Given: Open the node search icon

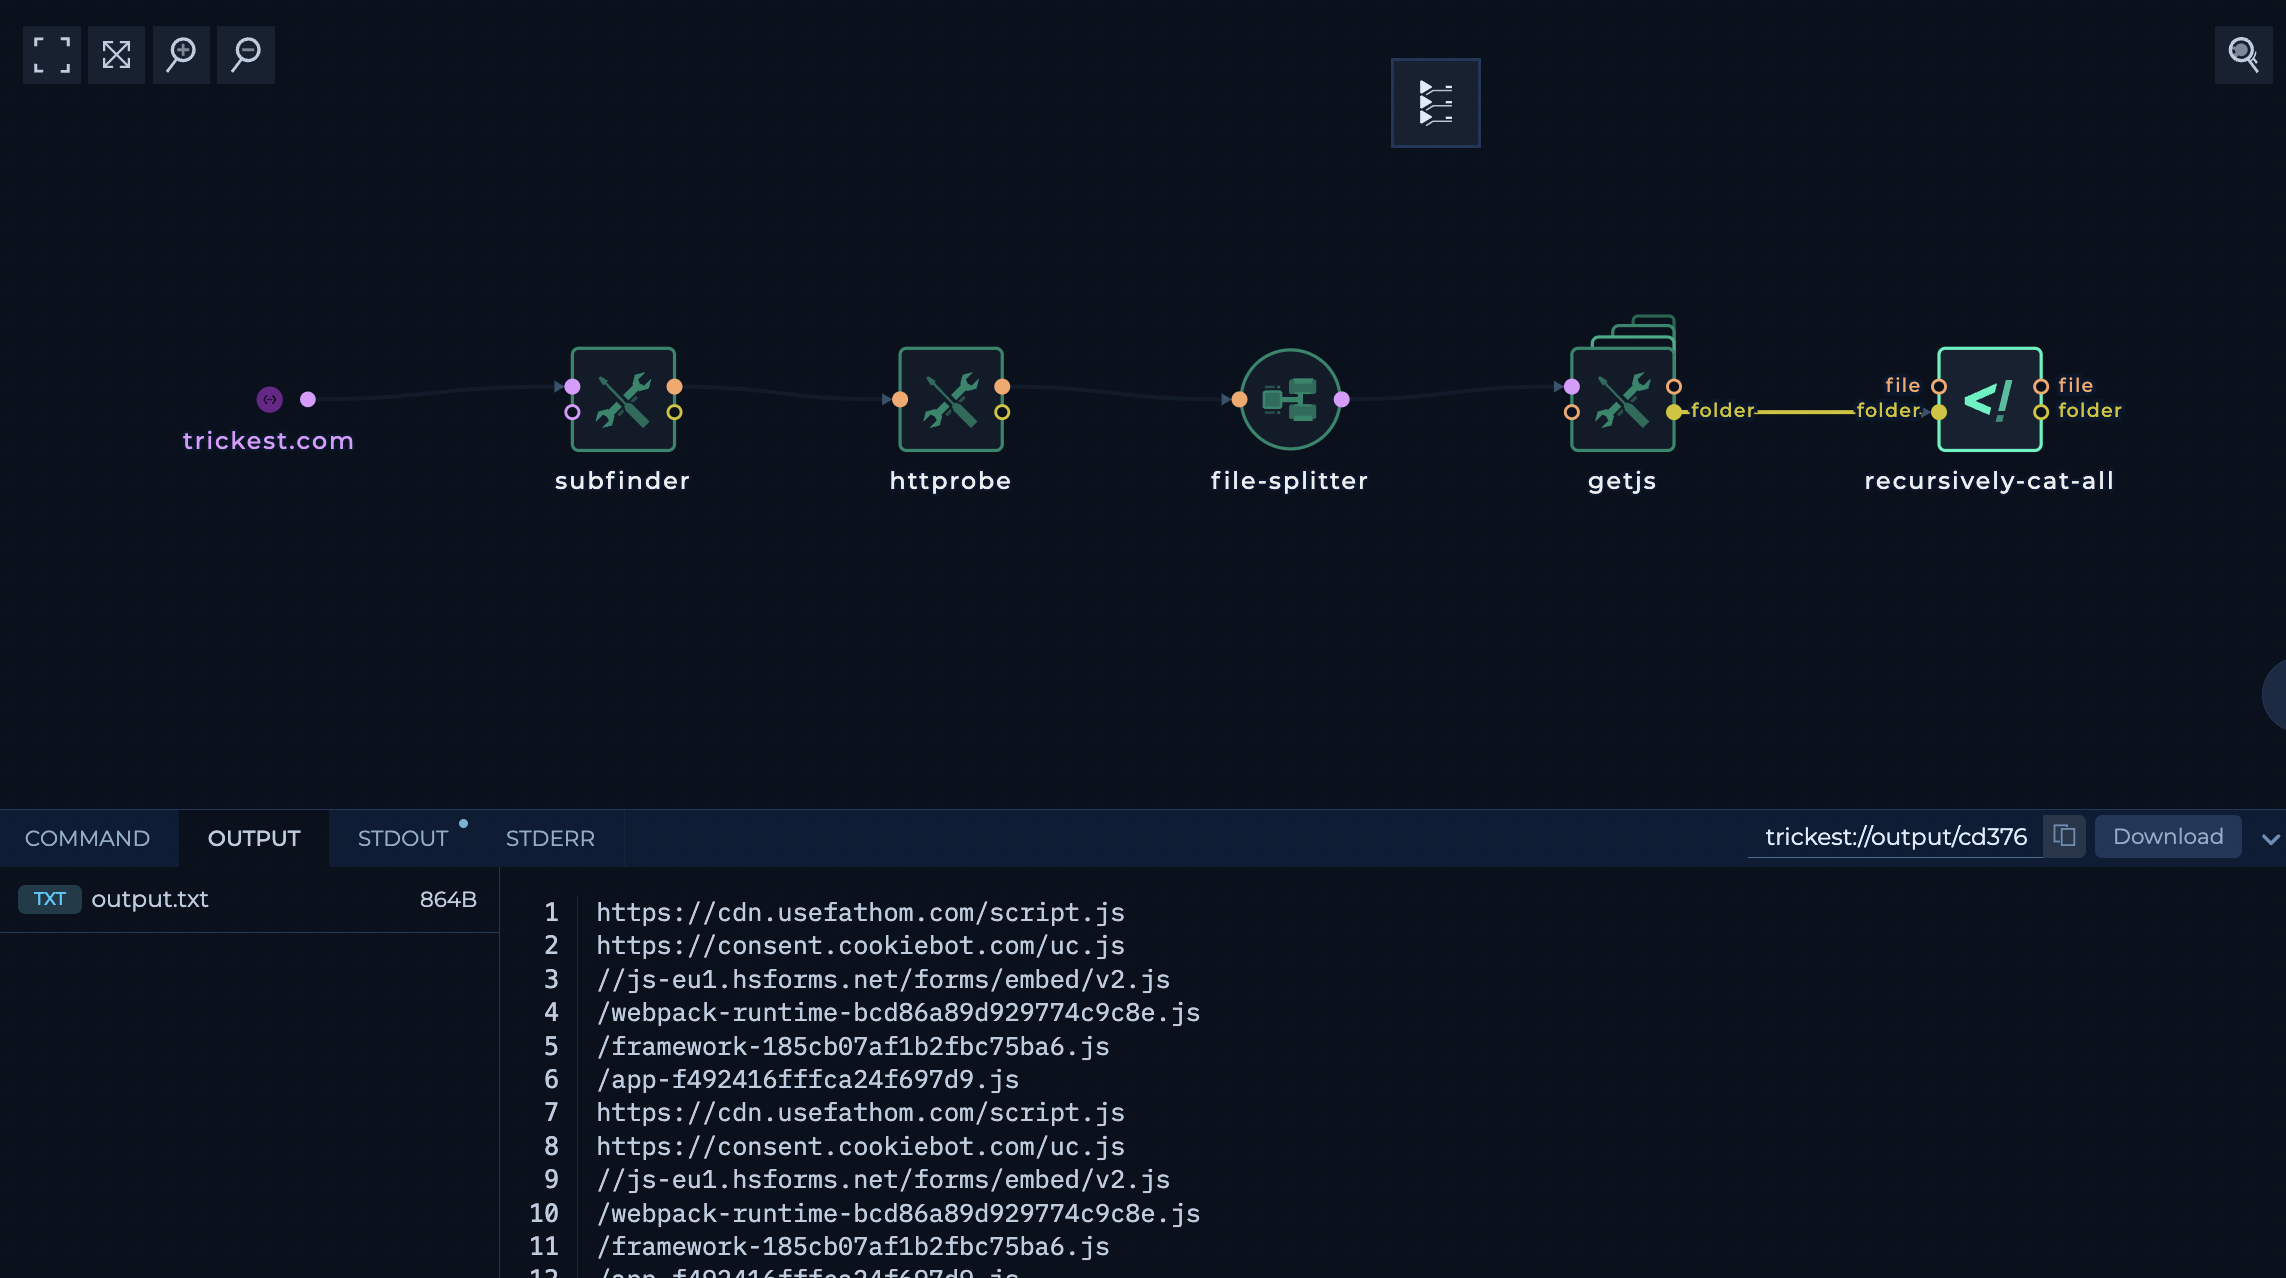Looking at the screenshot, I should pos(2243,55).
